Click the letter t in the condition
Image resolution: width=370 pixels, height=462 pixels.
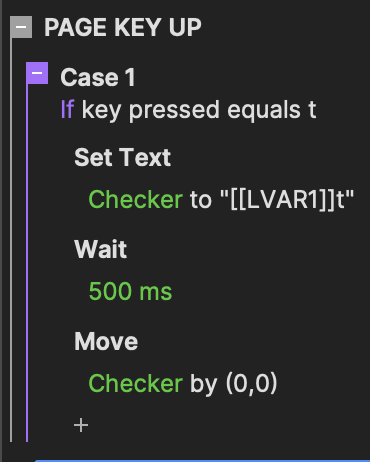(312, 110)
